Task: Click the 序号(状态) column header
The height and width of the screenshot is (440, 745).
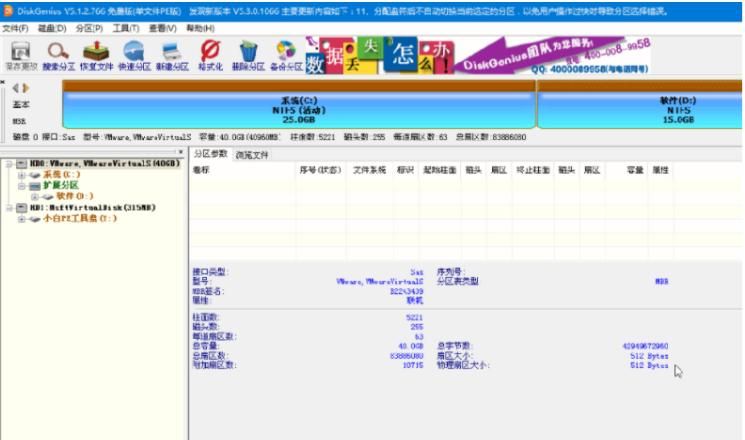Action: 321,170
